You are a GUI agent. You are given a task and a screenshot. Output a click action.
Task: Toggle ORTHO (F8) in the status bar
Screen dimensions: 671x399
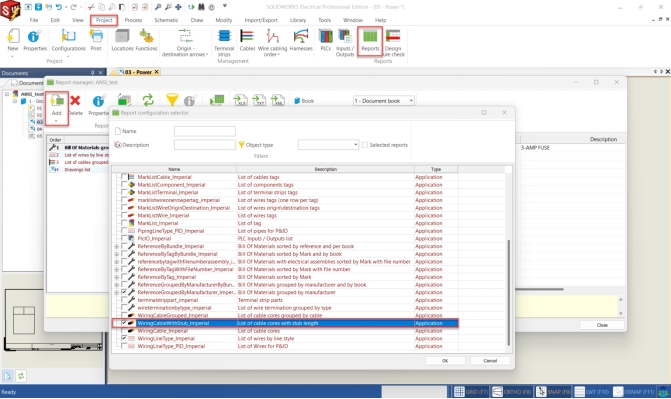(x=511, y=392)
